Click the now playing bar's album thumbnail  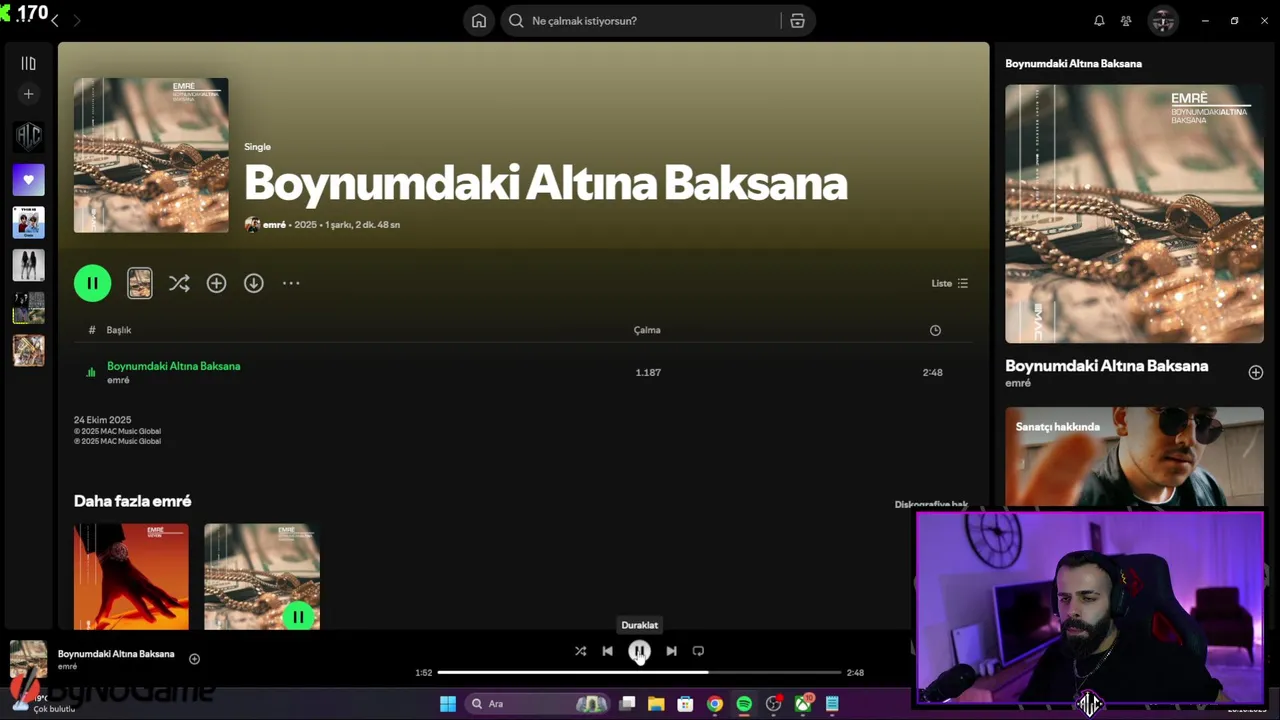pos(28,659)
